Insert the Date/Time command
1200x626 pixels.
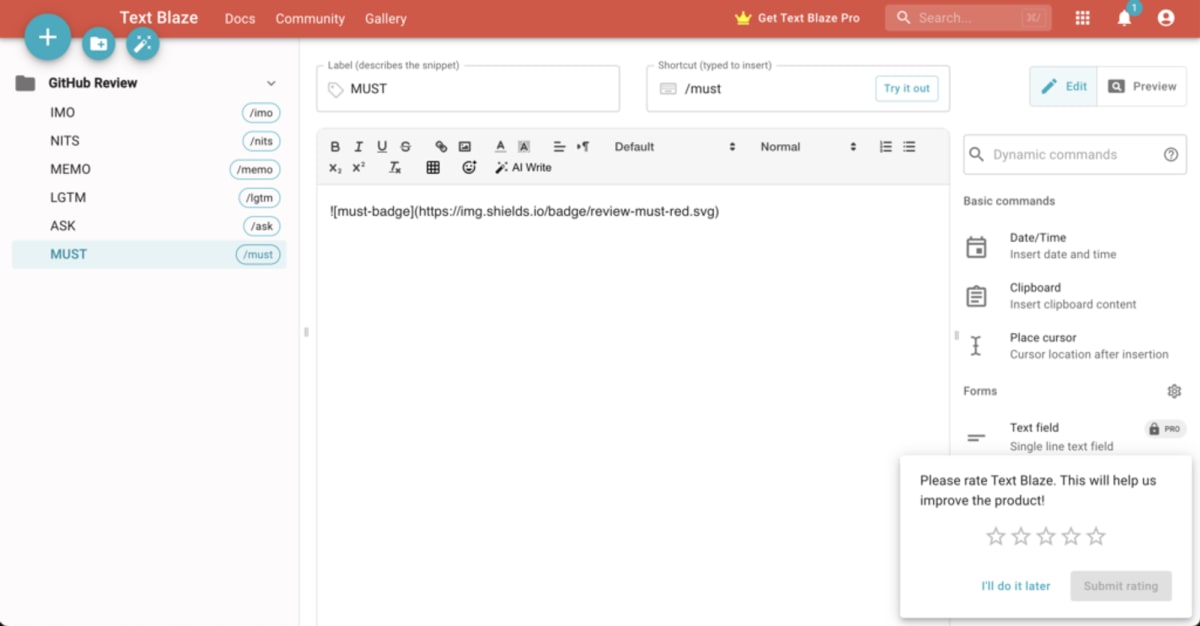(x=1075, y=246)
